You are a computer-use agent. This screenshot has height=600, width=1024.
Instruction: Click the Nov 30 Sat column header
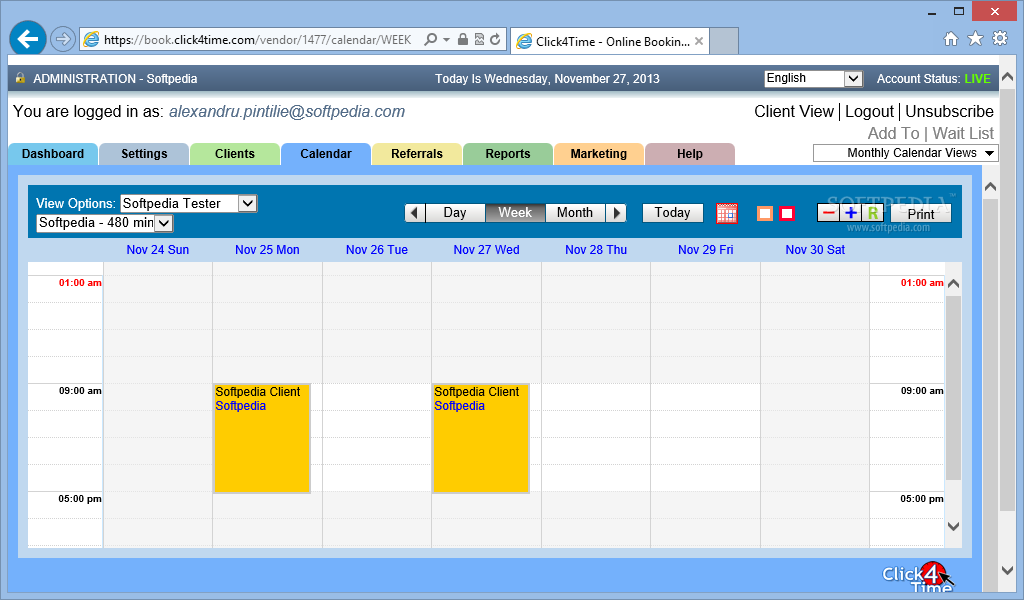tap(815, 250)
